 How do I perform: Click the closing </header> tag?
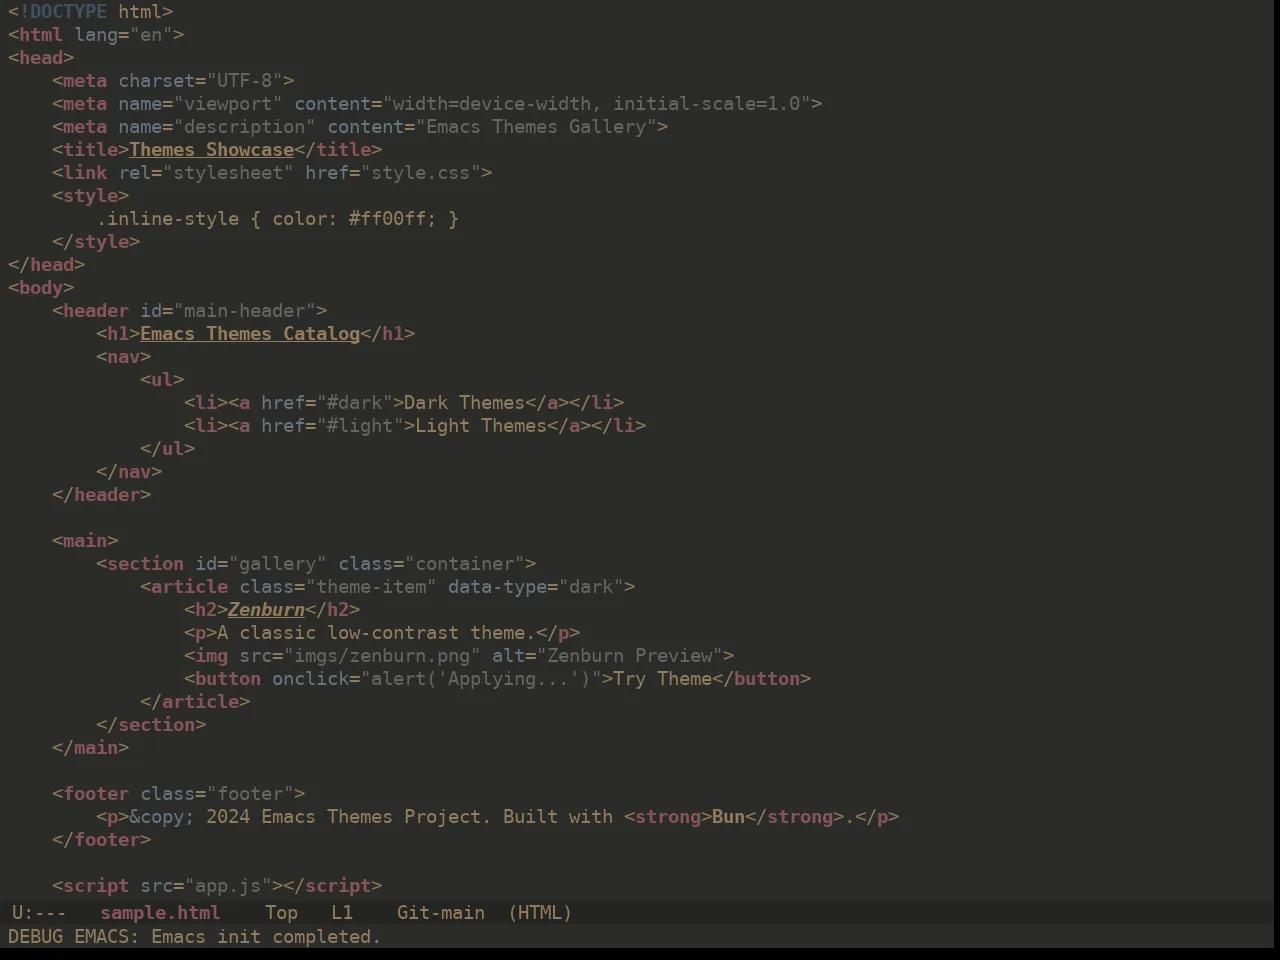coord(102,495)
